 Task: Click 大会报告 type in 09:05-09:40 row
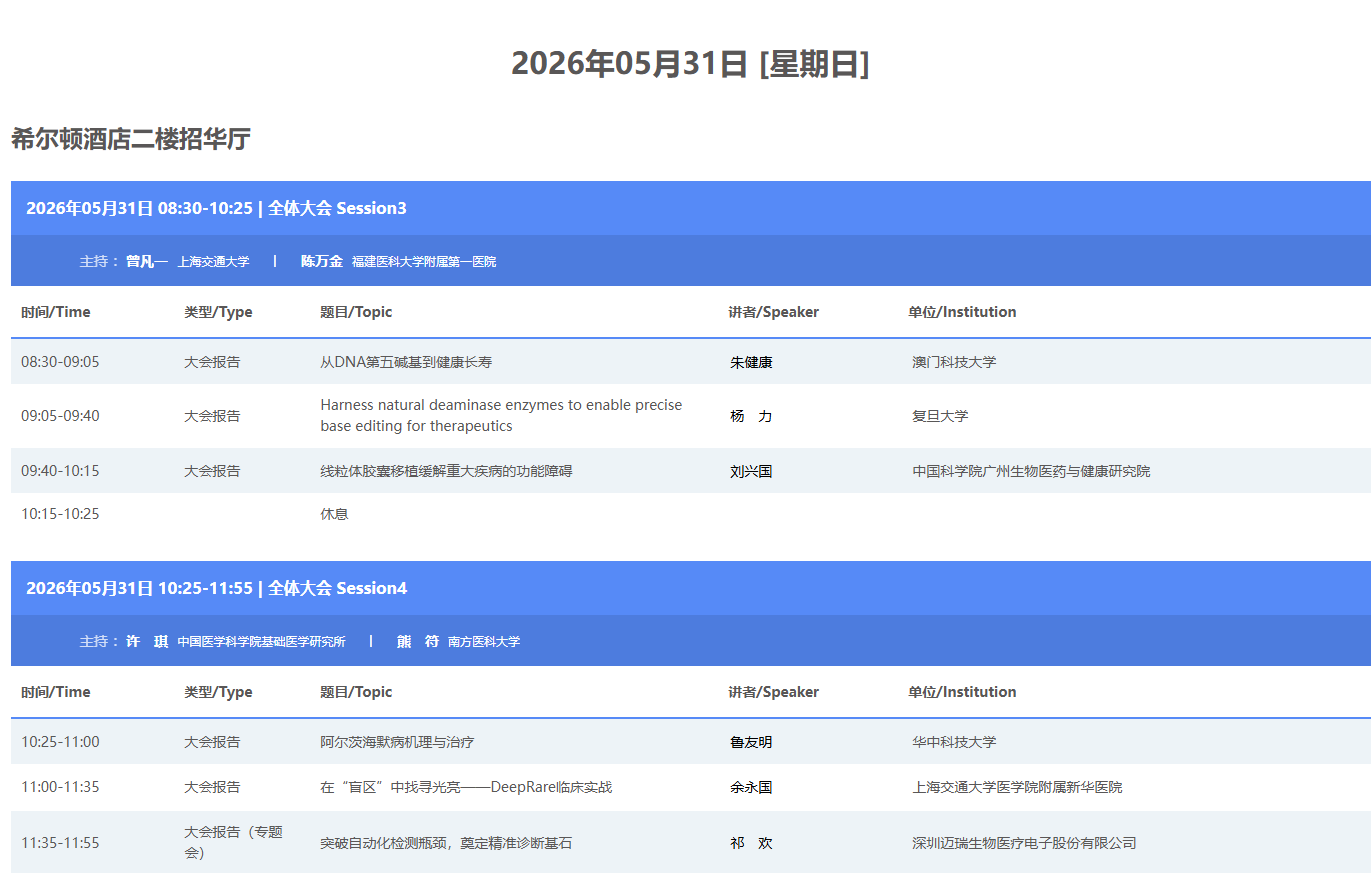click(212, 416)
